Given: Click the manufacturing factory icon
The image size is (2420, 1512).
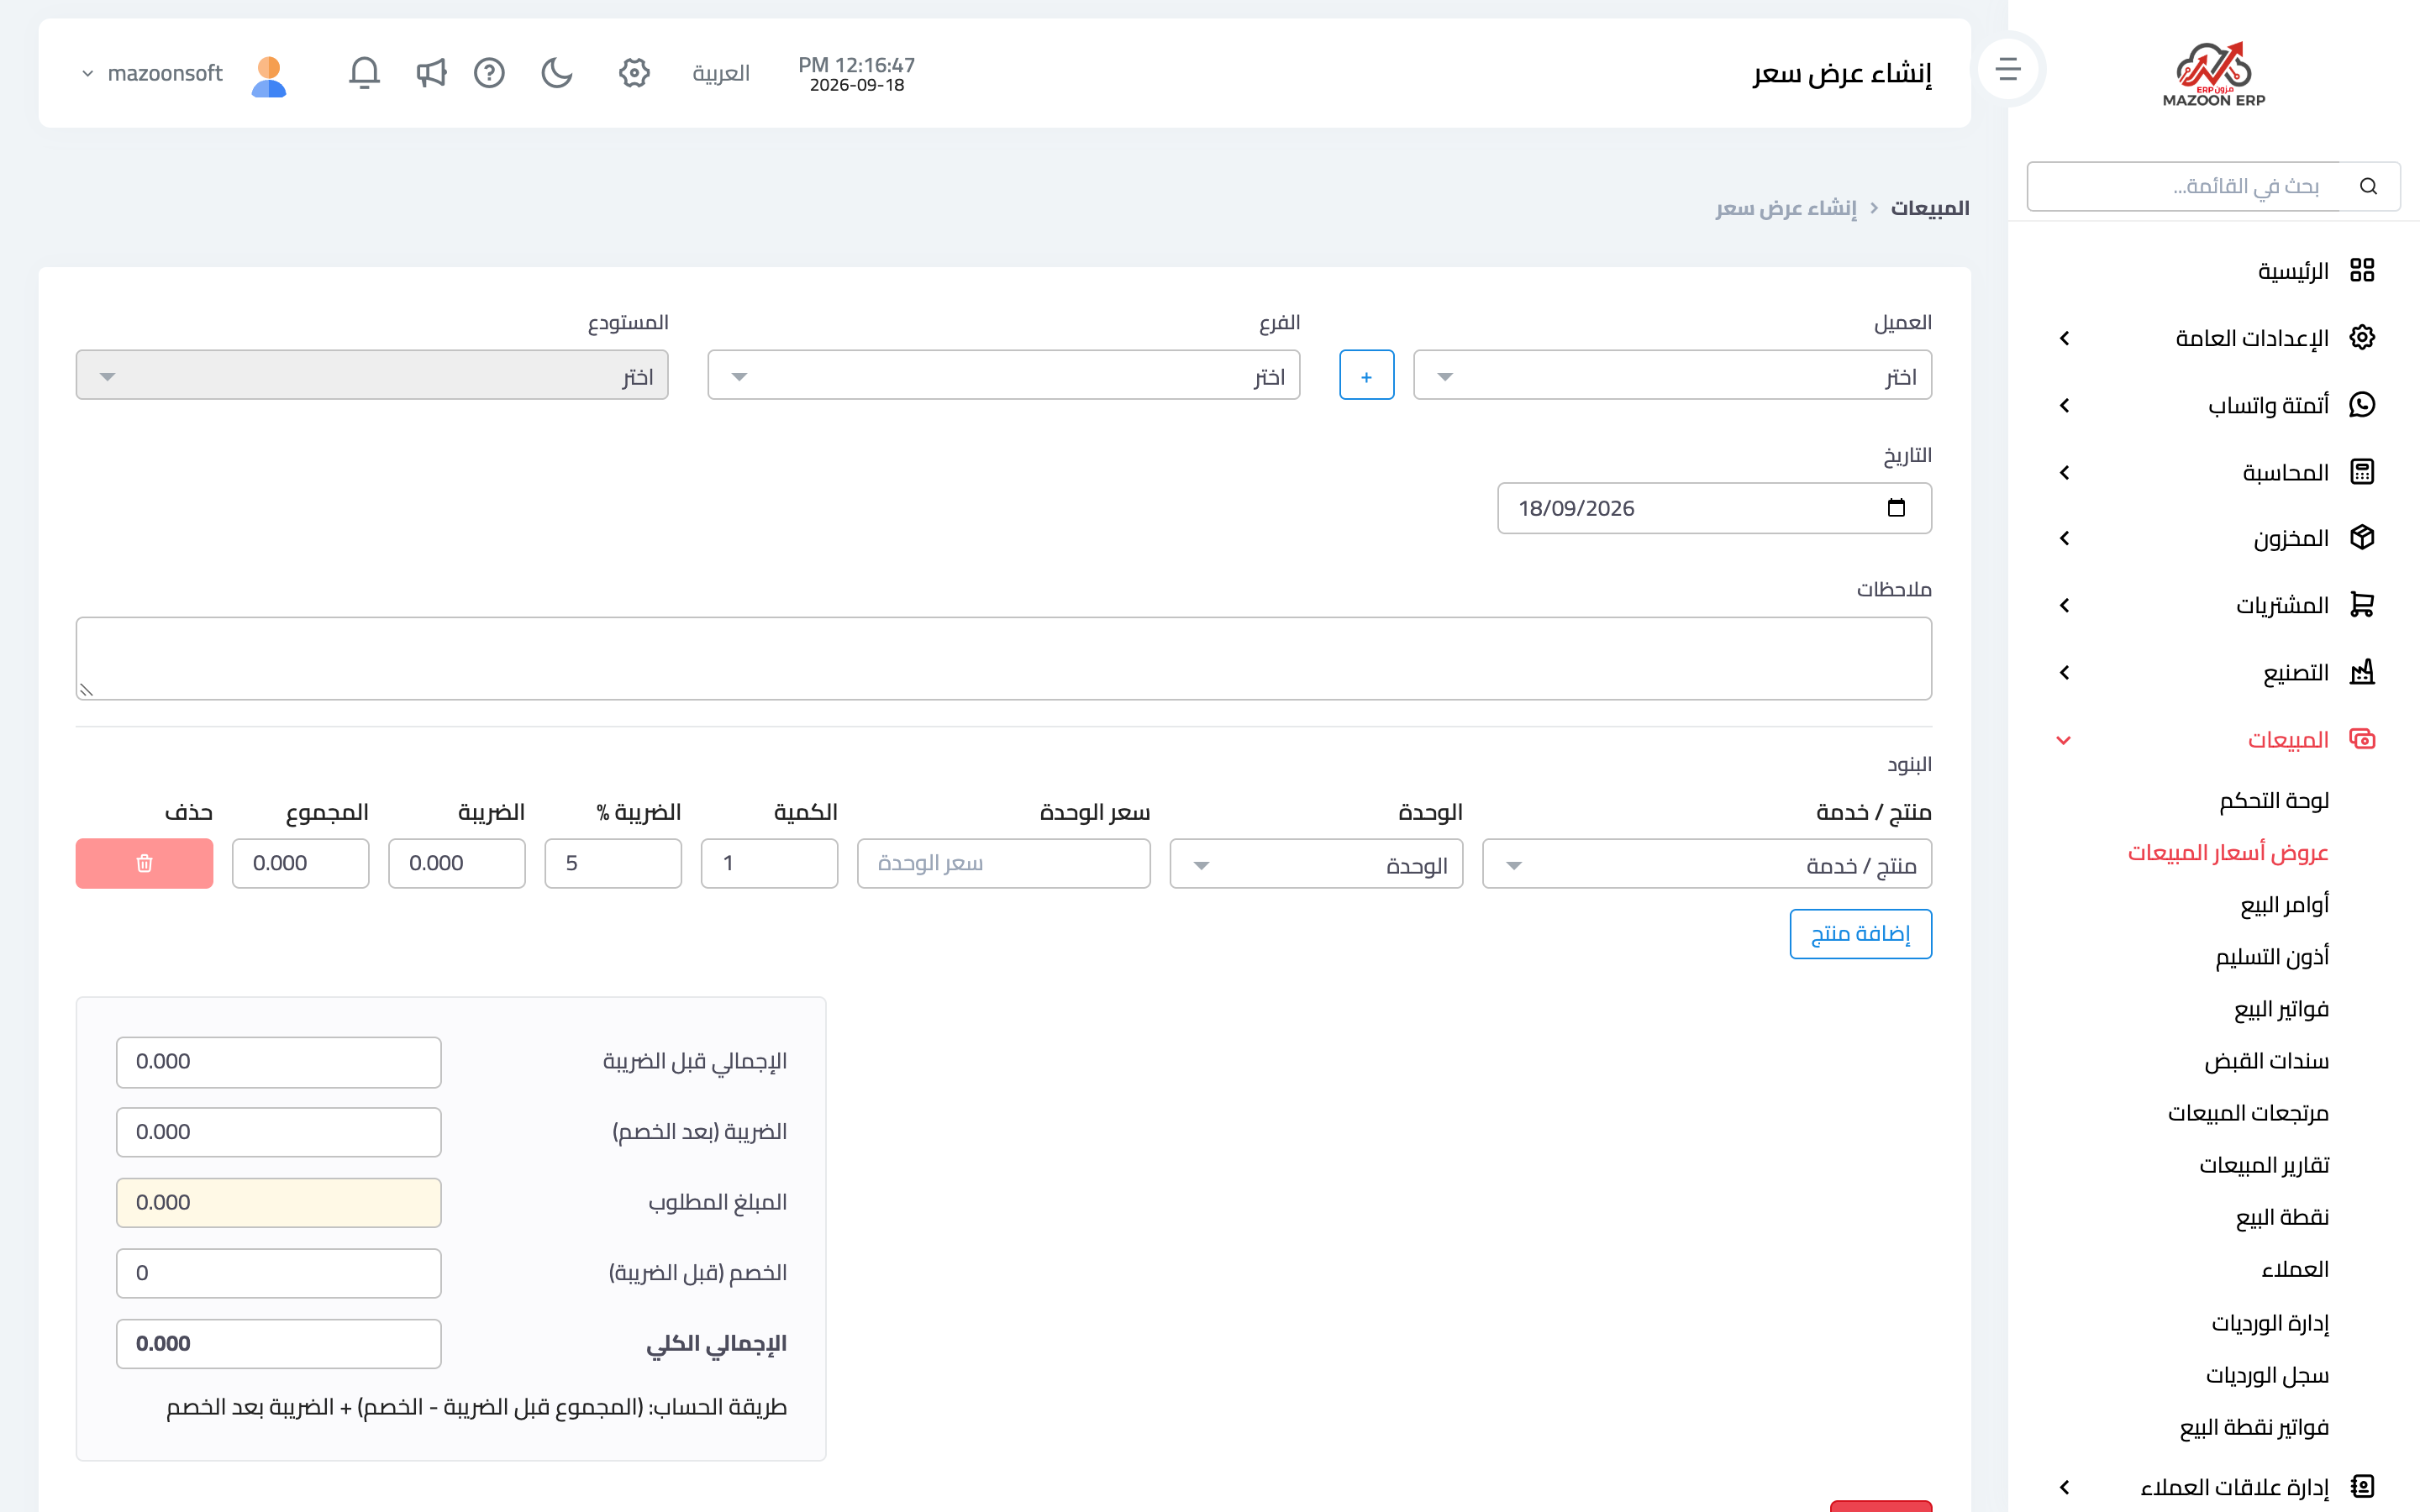Looking at the screenshot, I should [2362, 671].
